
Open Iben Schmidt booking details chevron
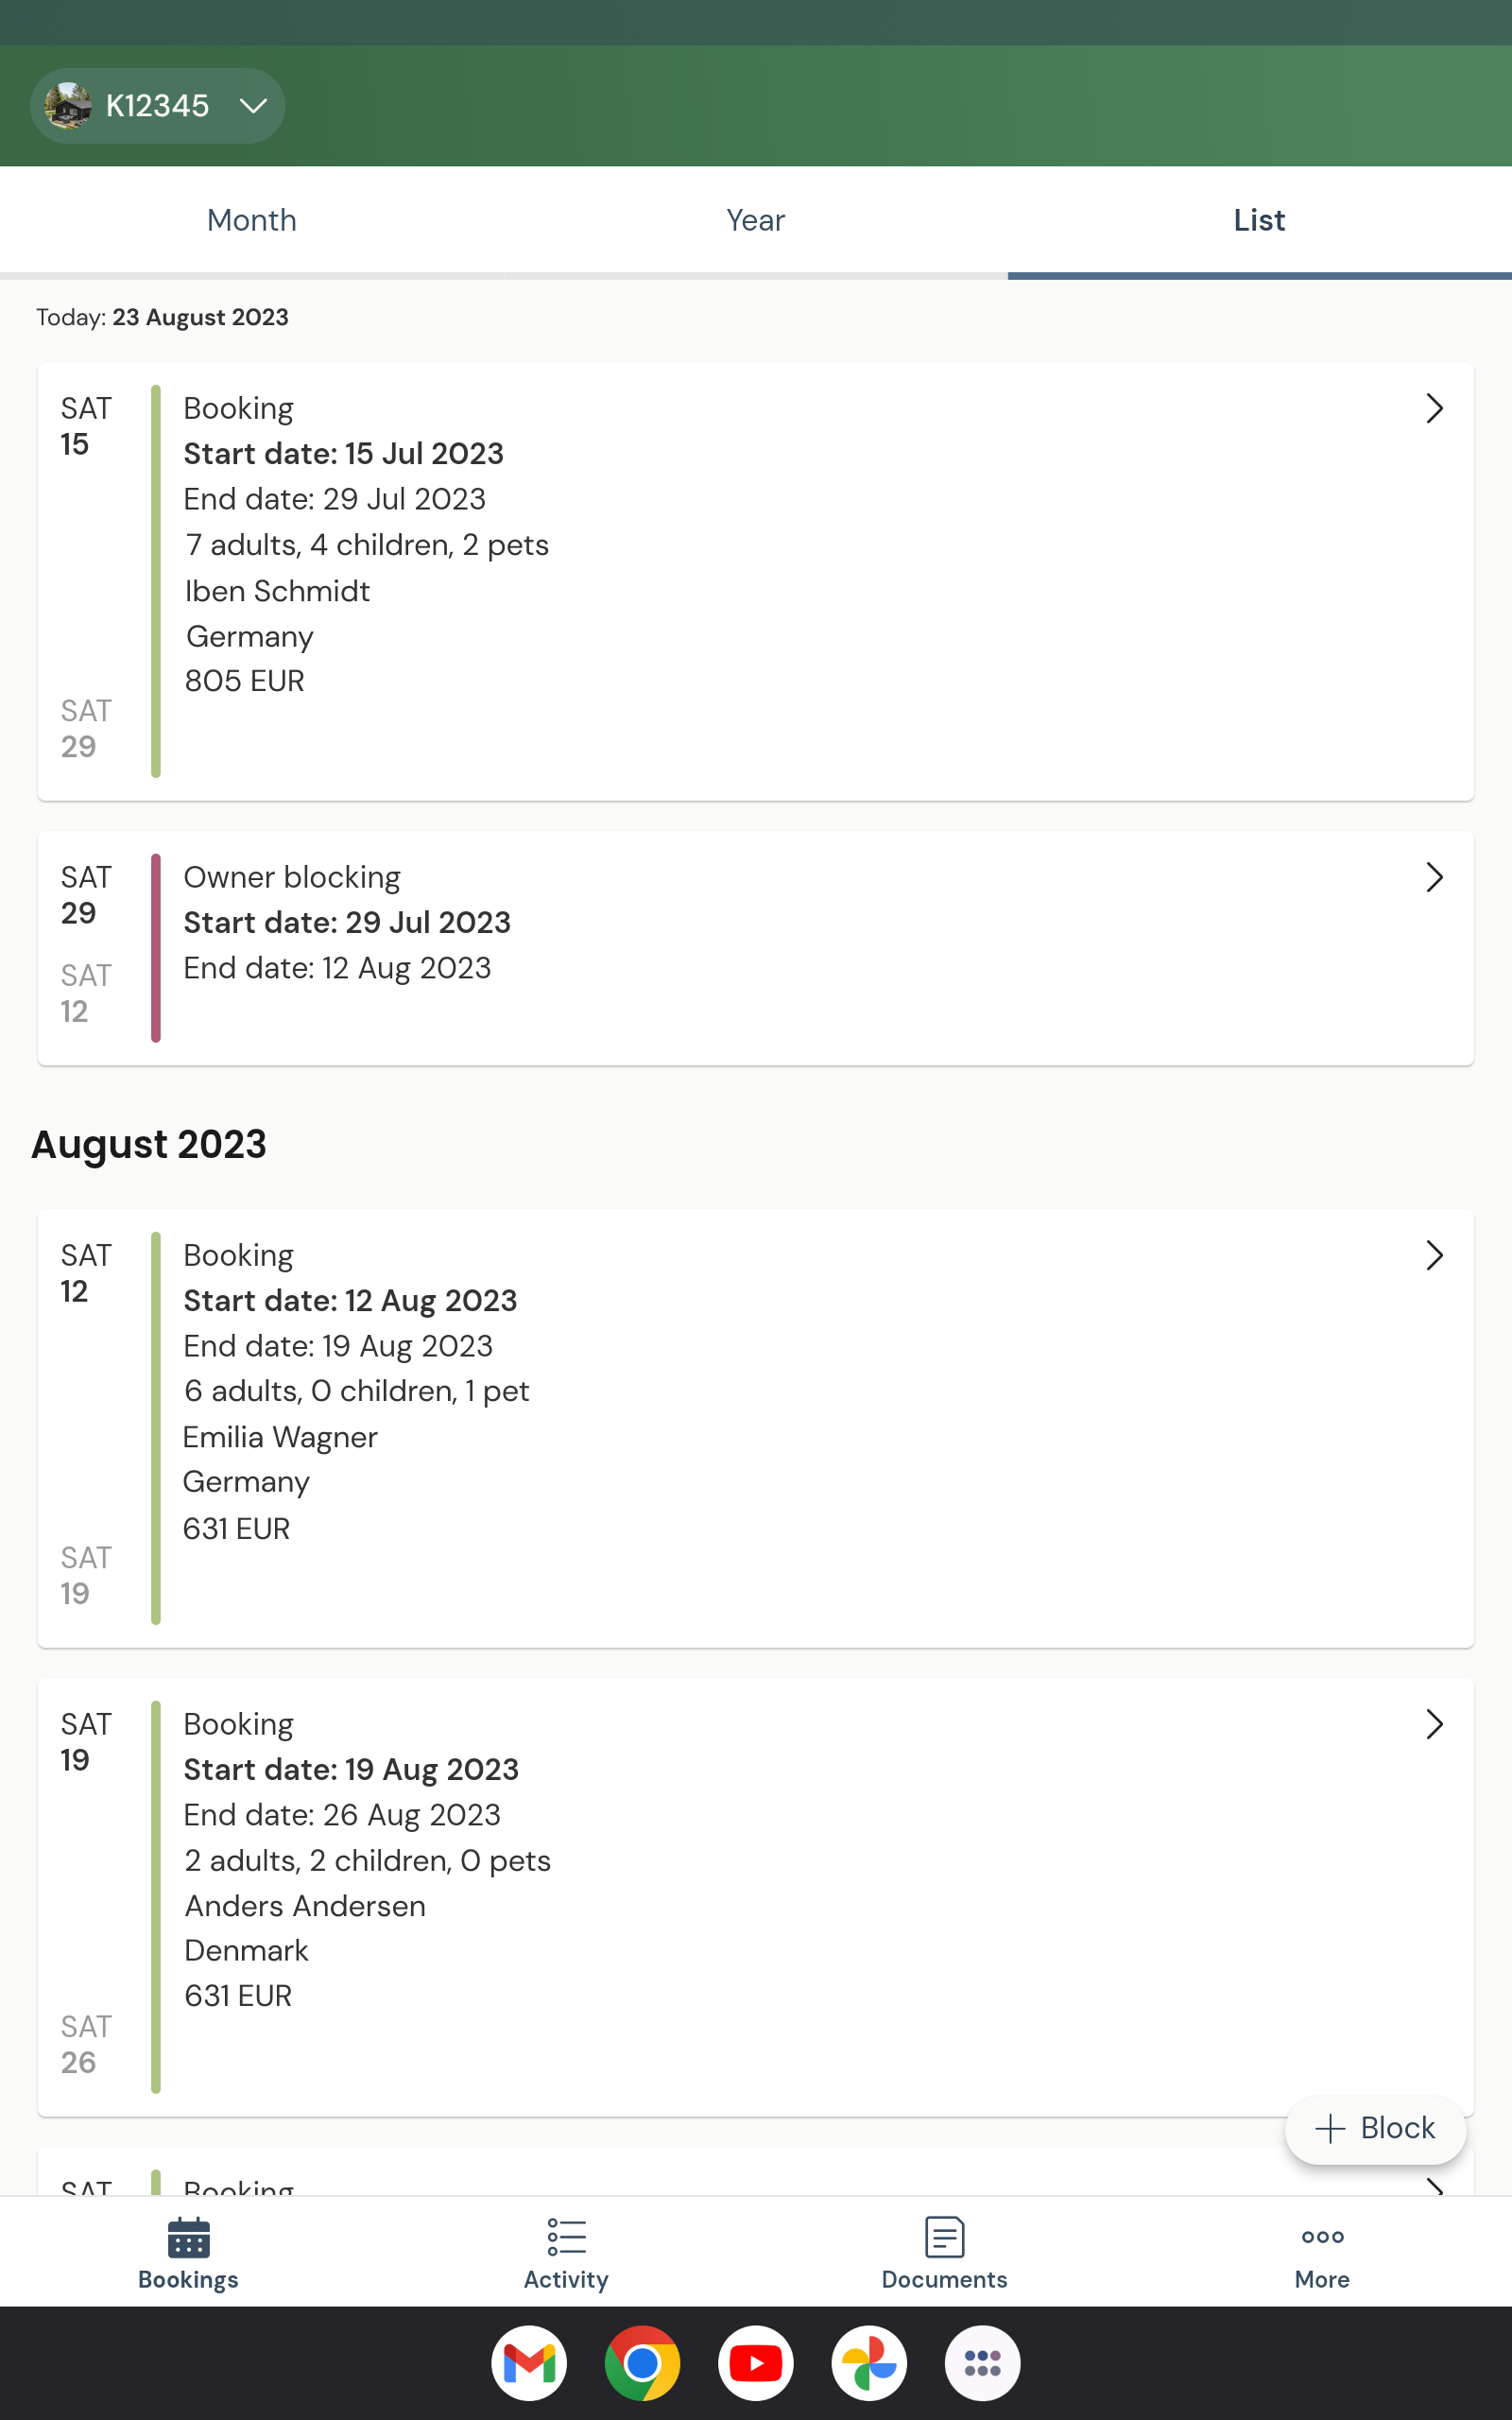(x=1434, y=409)
